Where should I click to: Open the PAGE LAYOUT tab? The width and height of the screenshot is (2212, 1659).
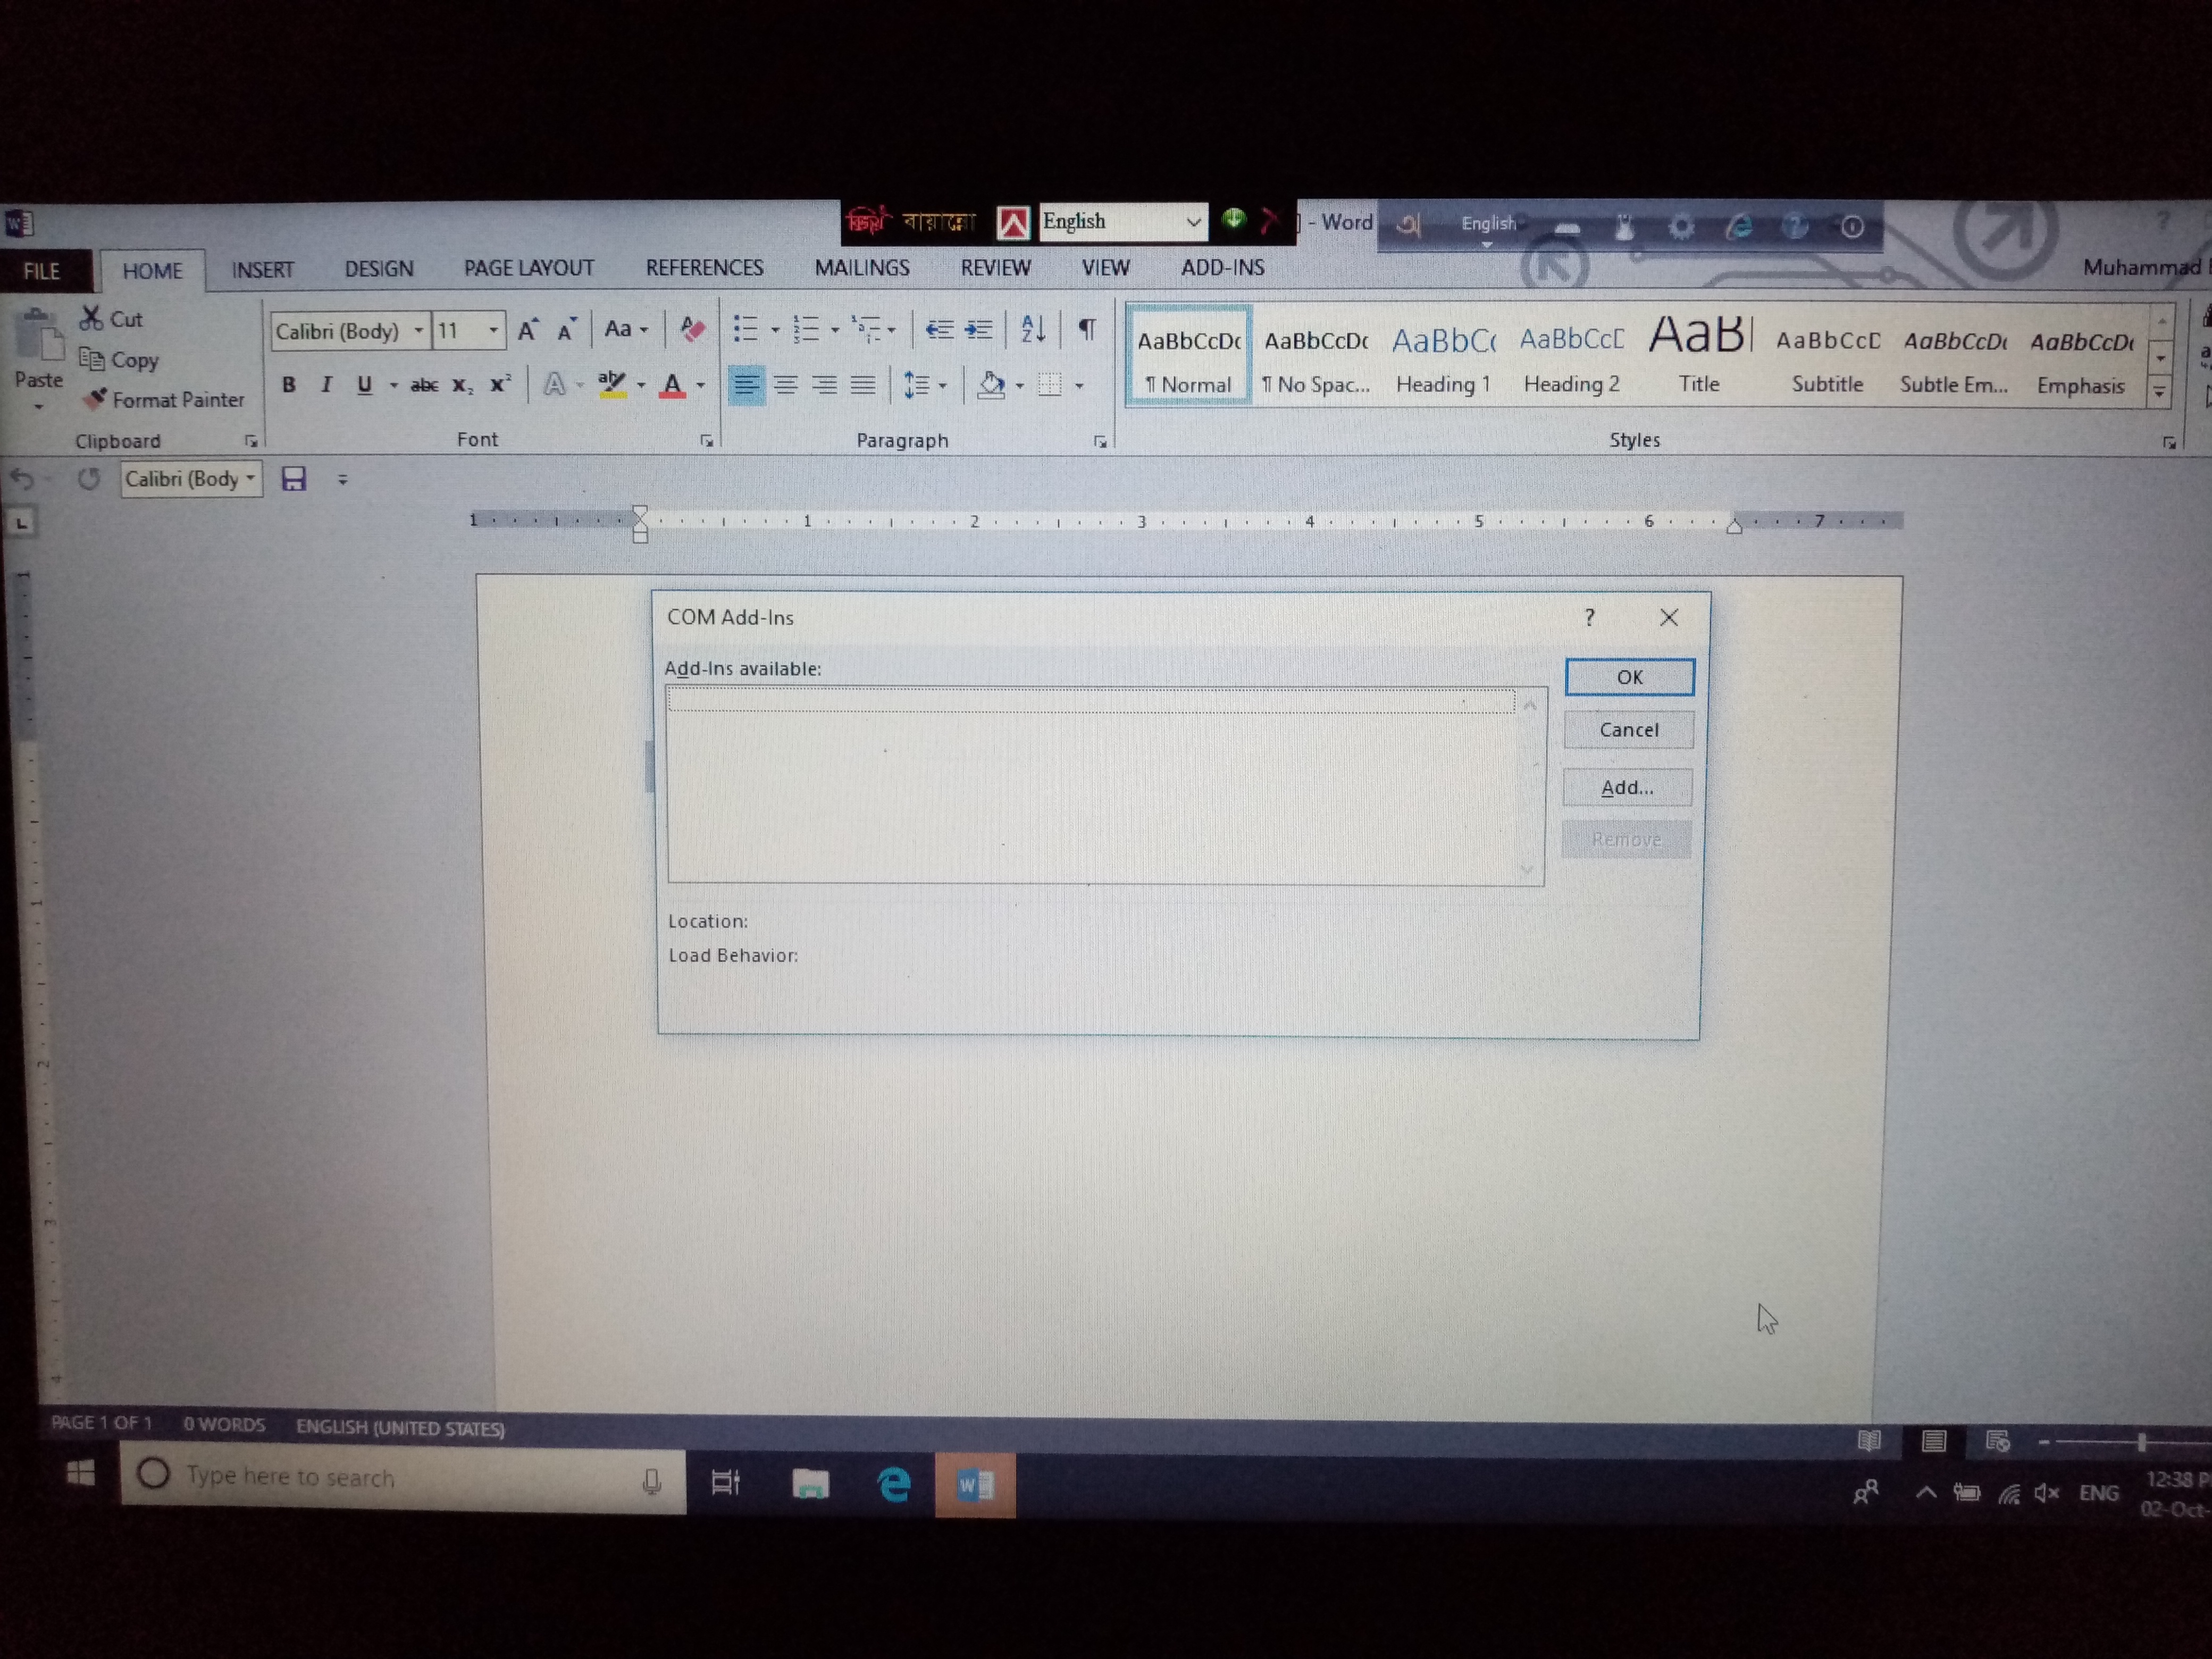pos(528,268)
